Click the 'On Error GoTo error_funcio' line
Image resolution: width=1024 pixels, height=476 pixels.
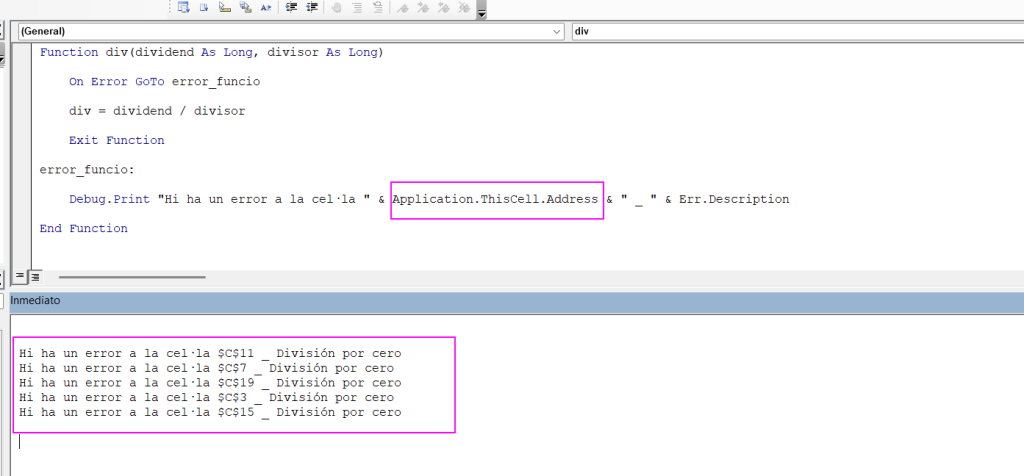(165, 82)
